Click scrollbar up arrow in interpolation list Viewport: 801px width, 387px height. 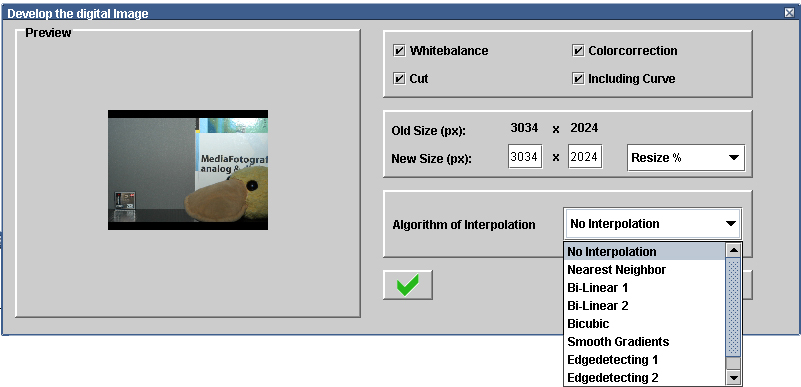[x=734, y=250]
